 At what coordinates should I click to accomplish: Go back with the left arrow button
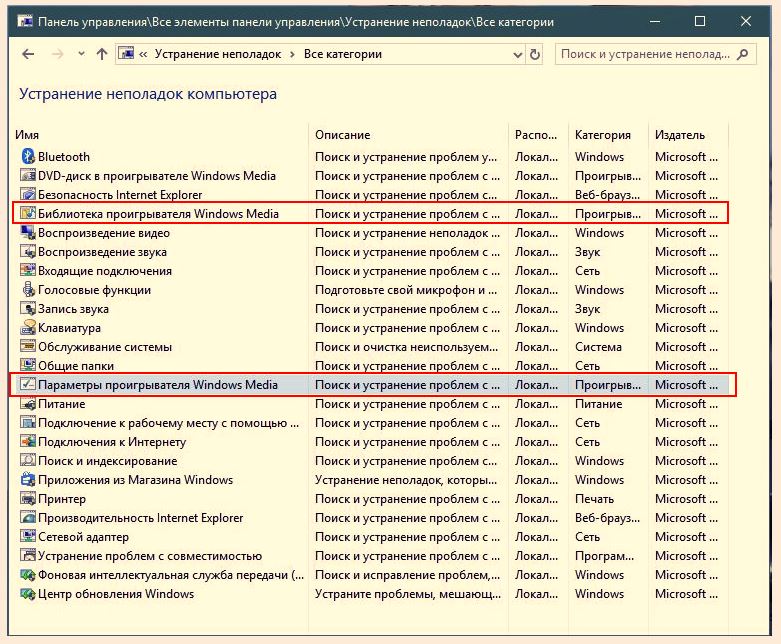pos(28,54)
